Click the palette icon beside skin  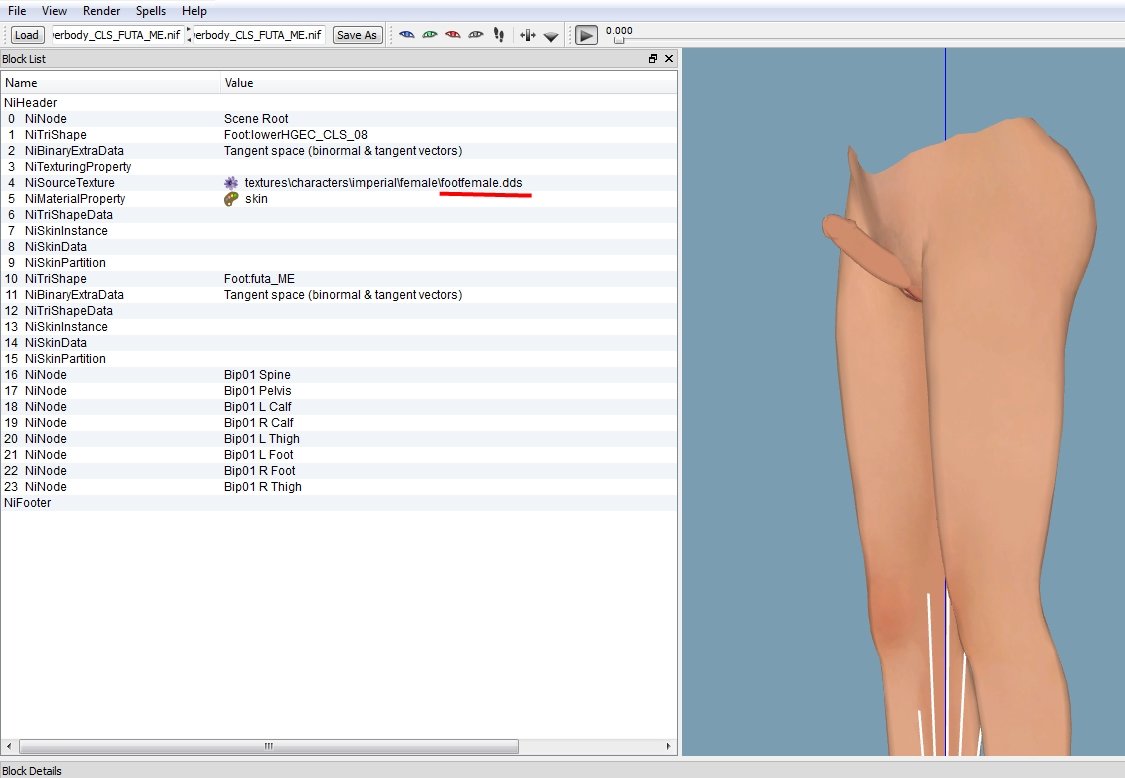click(x=231, y=199)
